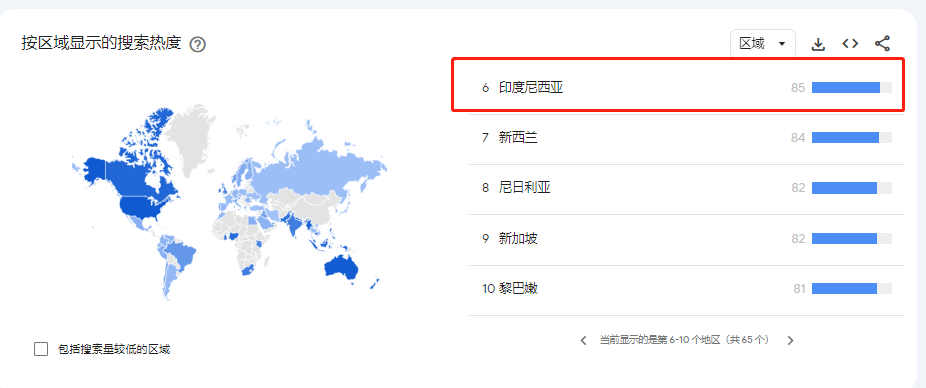This screenshot has width=926, height=388.
Task: Select the 黎巴嫩 row
Action: tap(686, 289)
